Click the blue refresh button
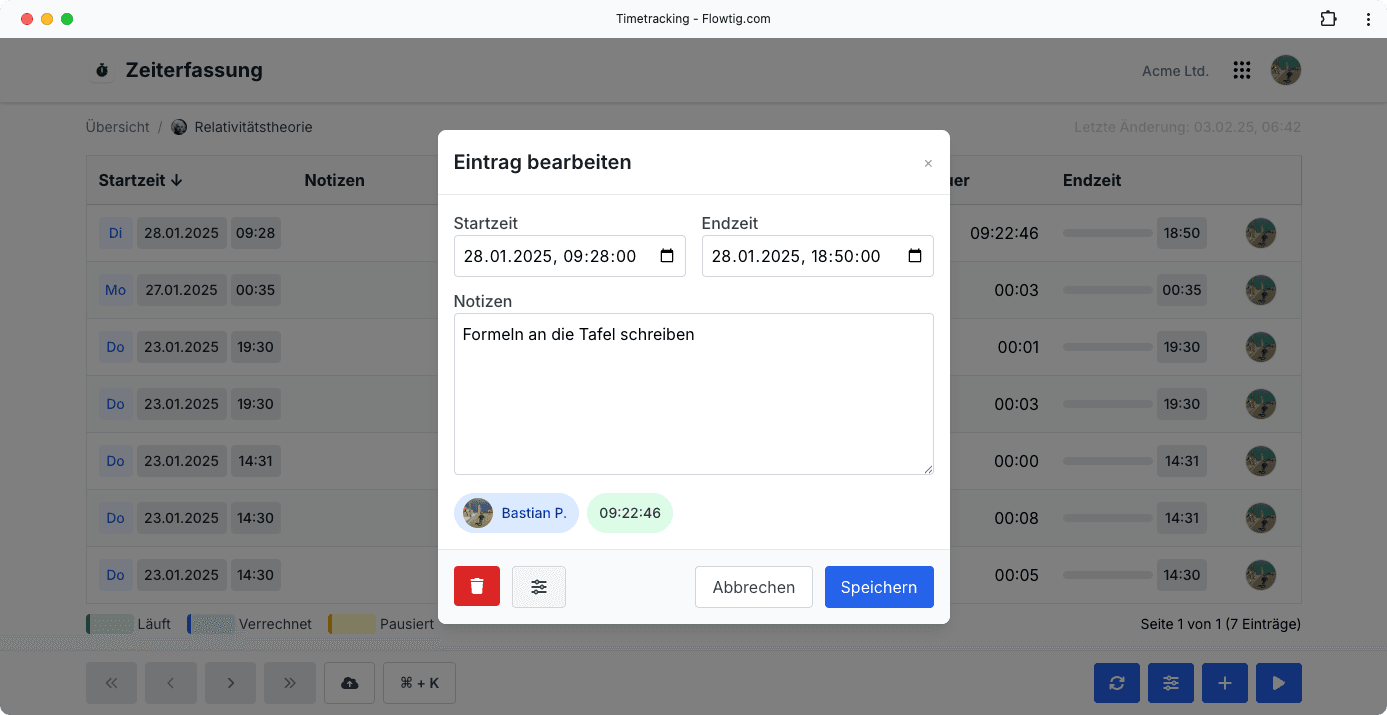The height and width of the screenshot is (715, 1387). pos(1117,683)
